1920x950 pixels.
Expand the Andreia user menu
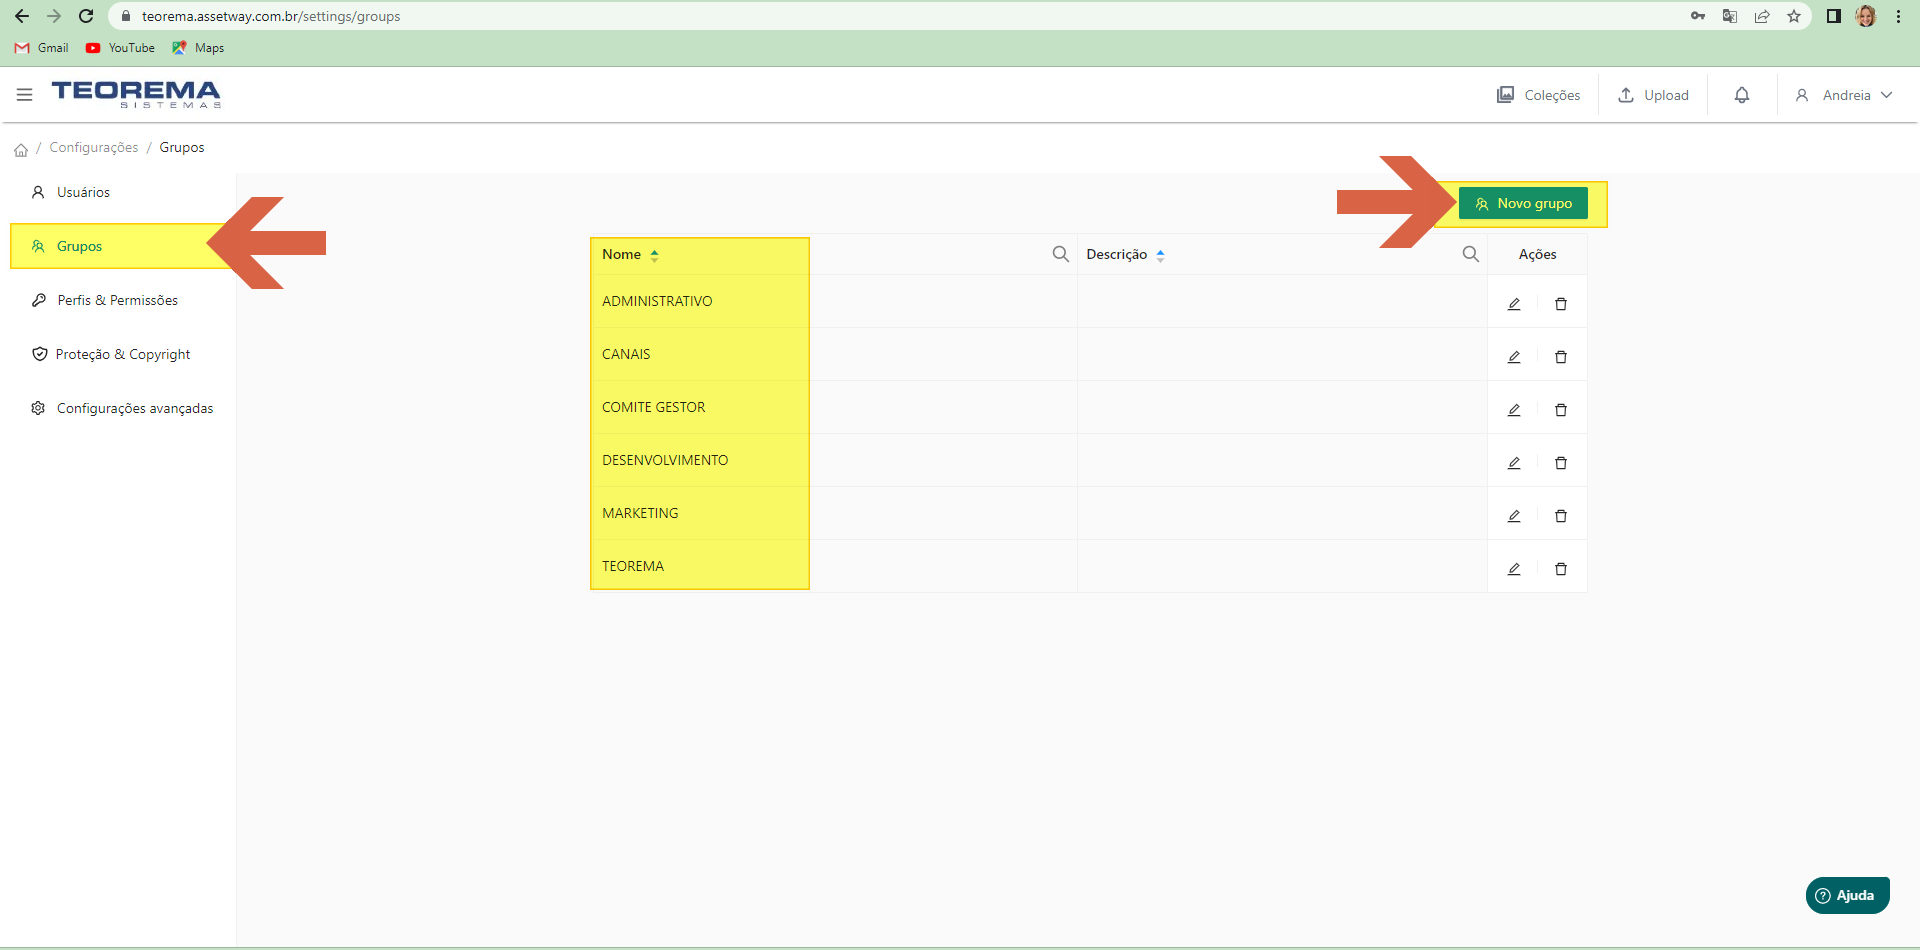click(x=1844, y=95)
